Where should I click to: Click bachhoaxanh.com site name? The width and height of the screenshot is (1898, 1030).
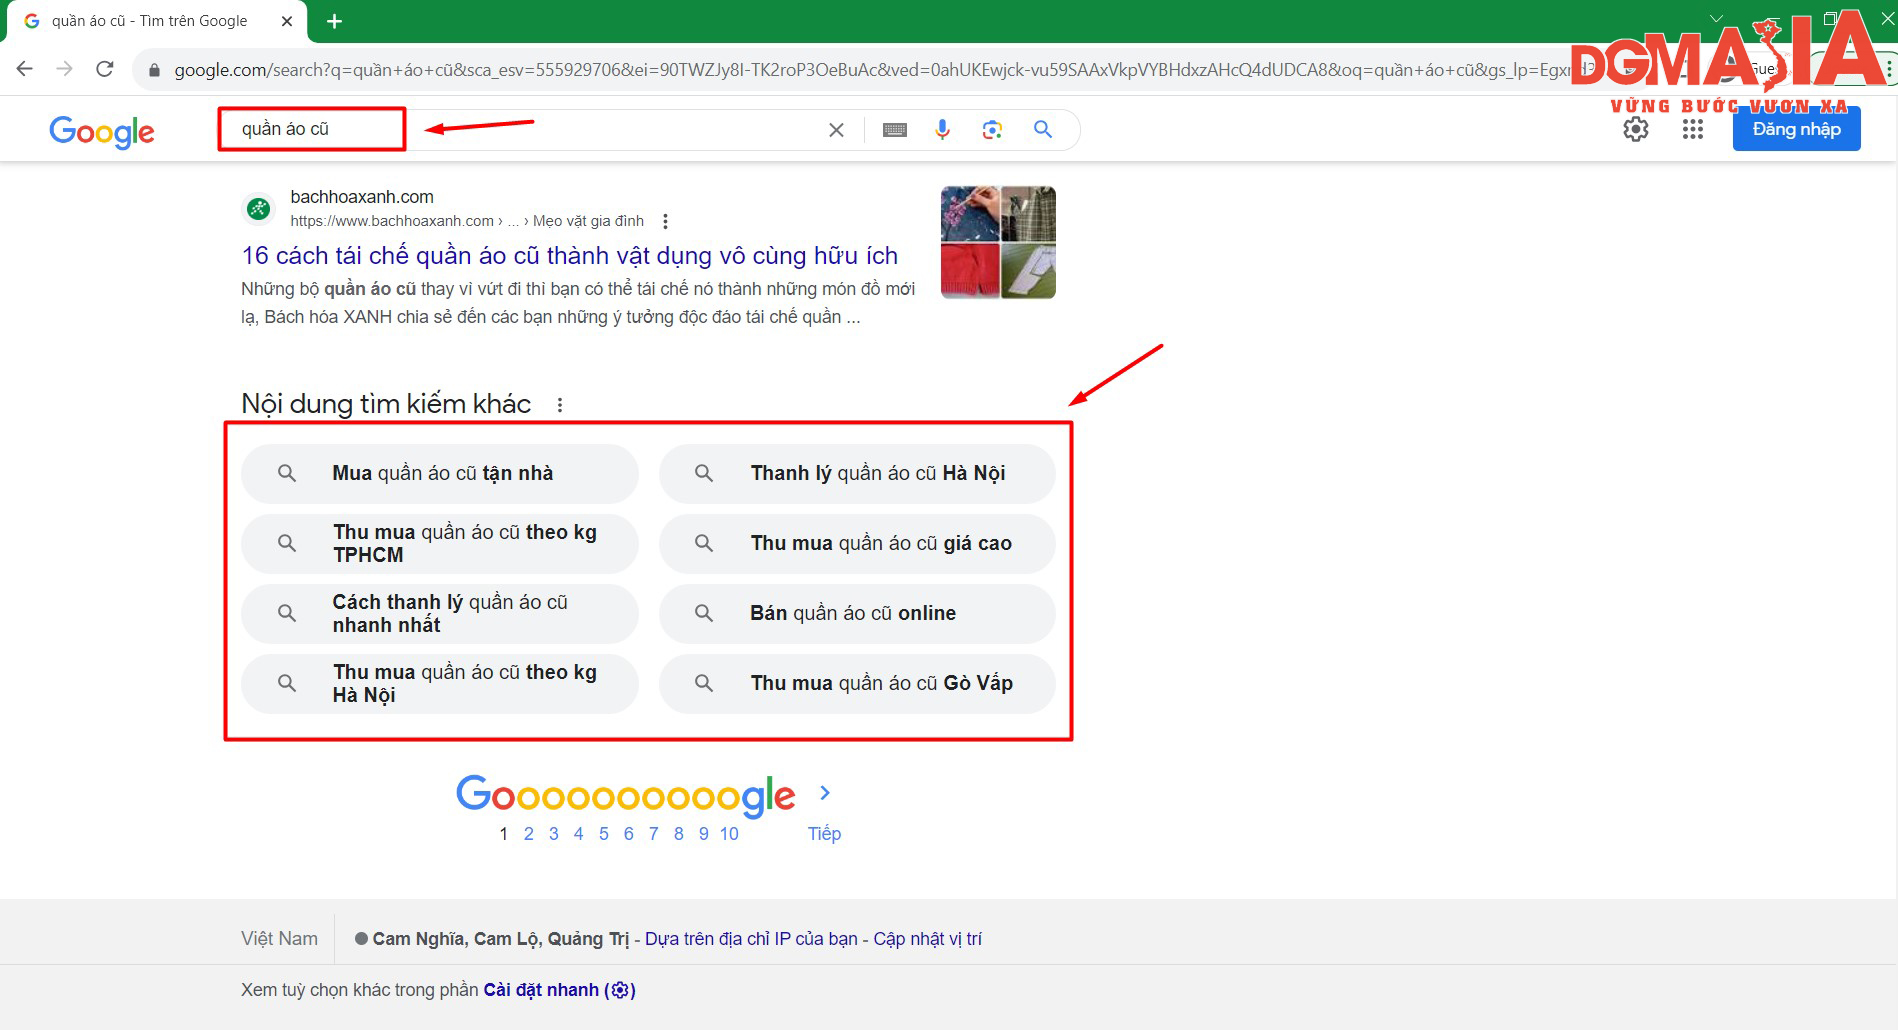362,197
